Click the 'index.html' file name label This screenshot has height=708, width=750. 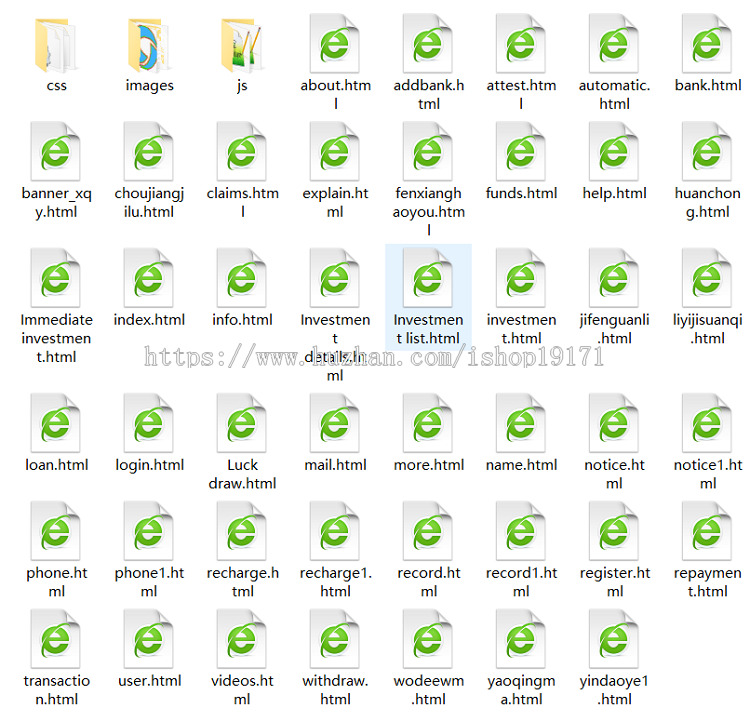[x=149, y=320]
